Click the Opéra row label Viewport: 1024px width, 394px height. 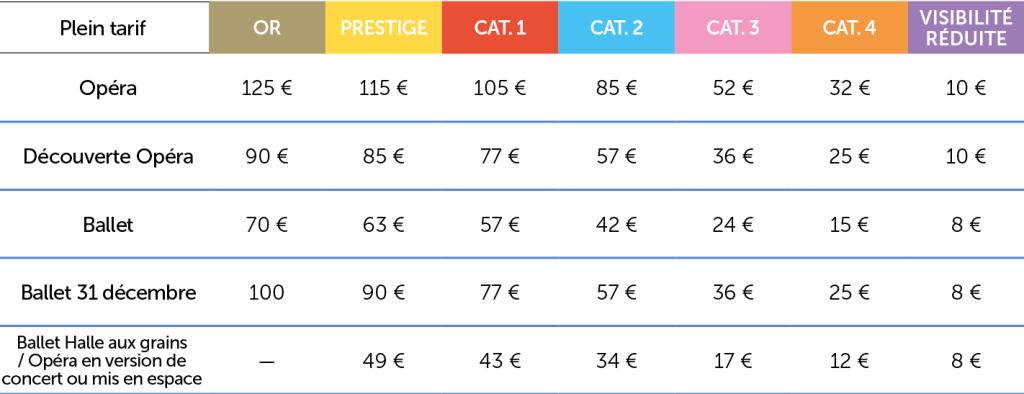click(108, 88)
